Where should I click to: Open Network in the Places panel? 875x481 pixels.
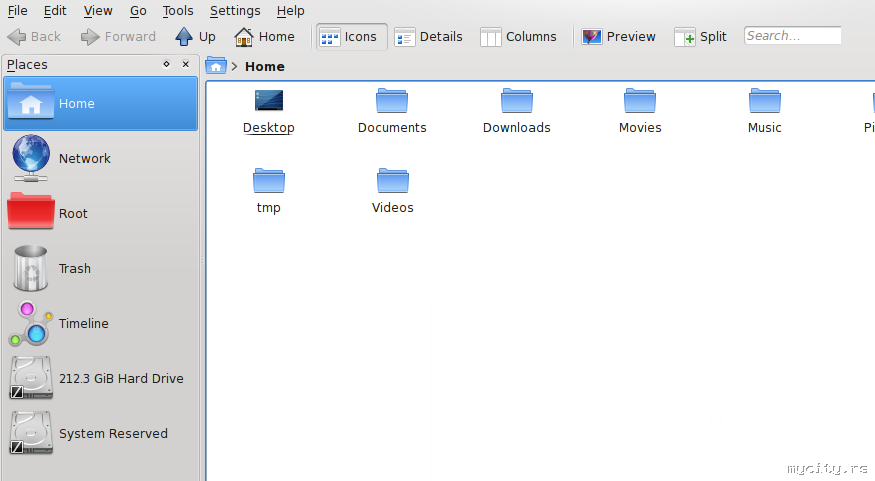[x=100, y=158]
